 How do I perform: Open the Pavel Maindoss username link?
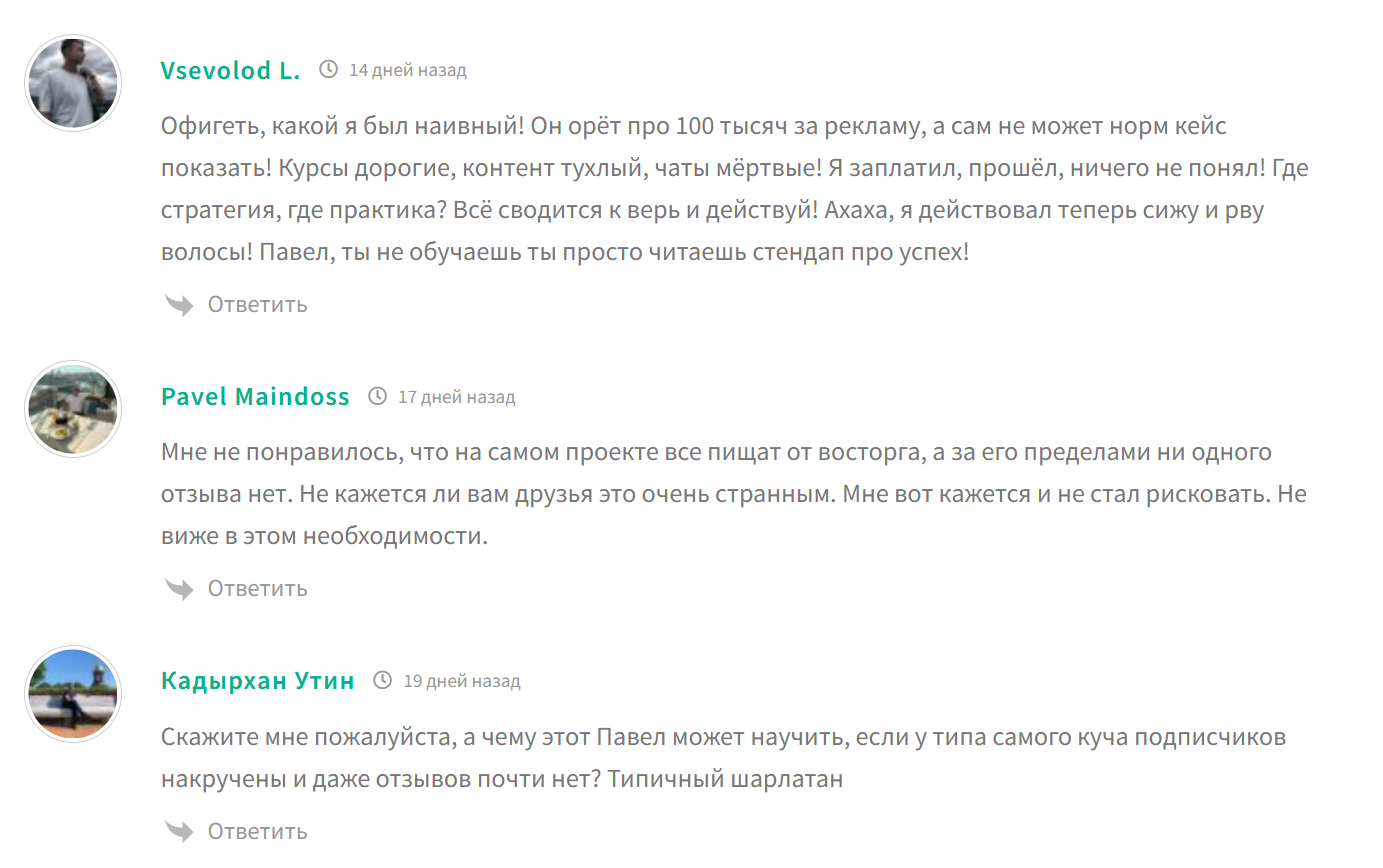(x=255, y=397)
